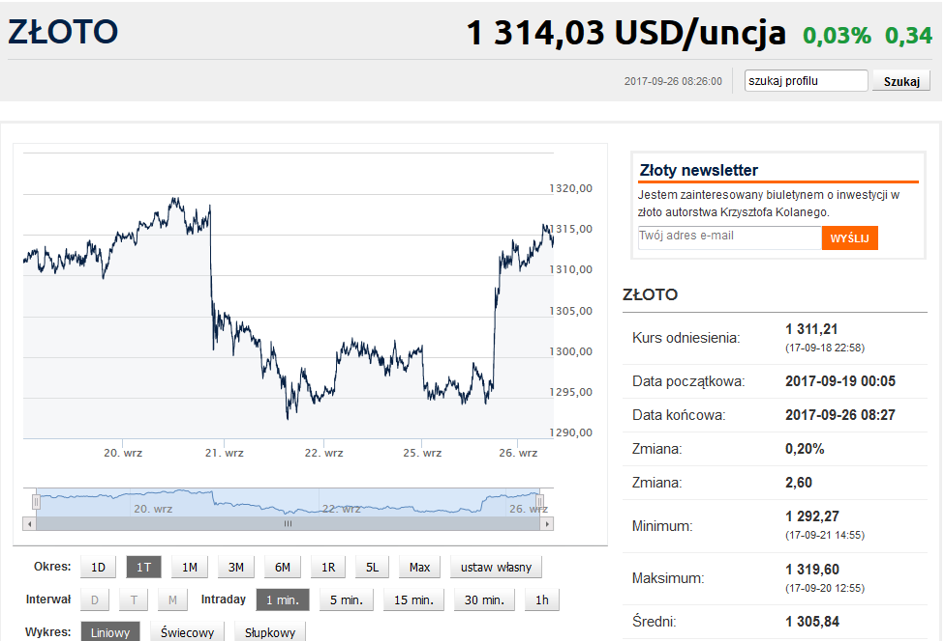Screen dimensions: 945x641
Task: Switch chart type to Słupkowy
Action: (270, 632)
